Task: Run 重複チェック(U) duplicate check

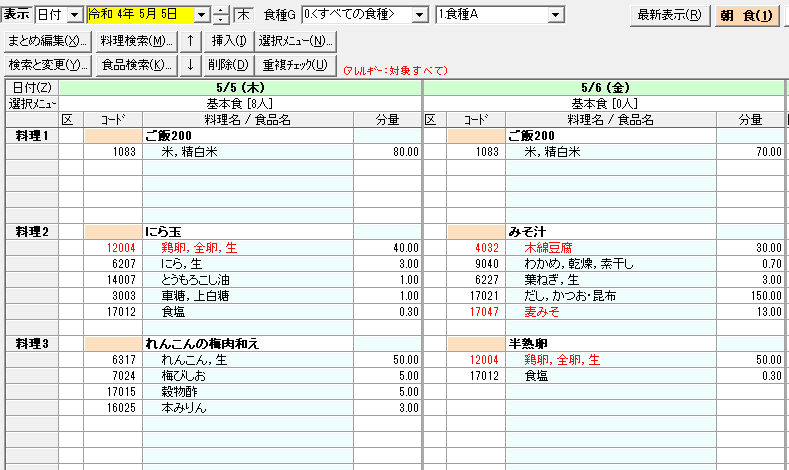Action: click(296, 65)
